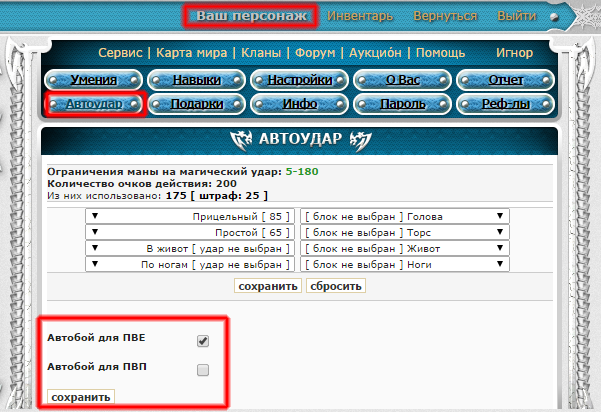Open the Реф-лы tab
The height and width of the screenshot is (412, 601).
(506, 103)
